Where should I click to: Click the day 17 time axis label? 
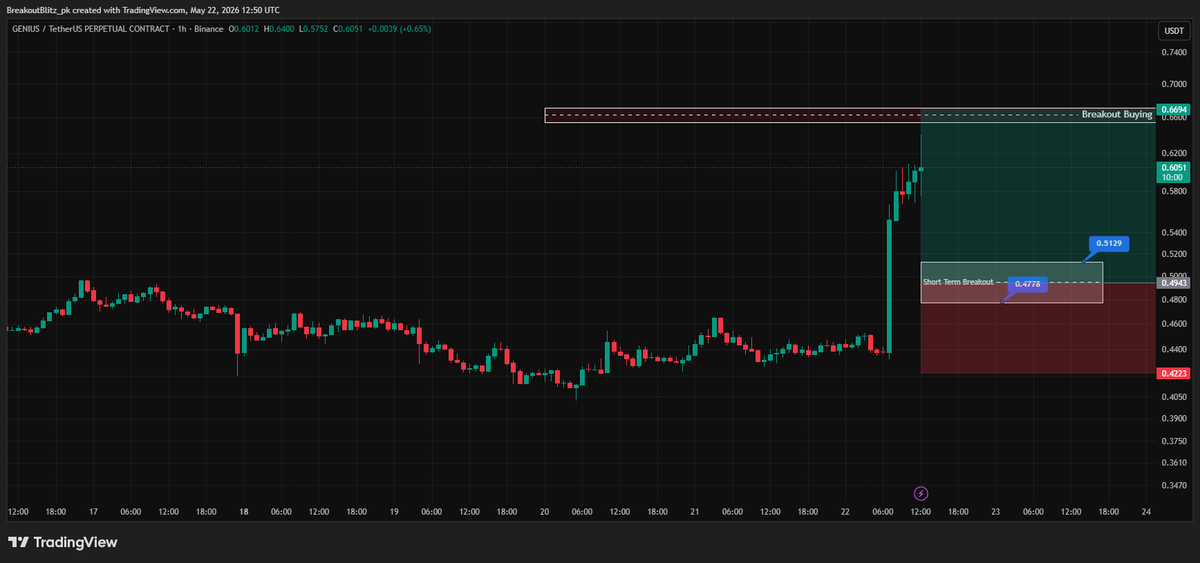pos(93,511)
